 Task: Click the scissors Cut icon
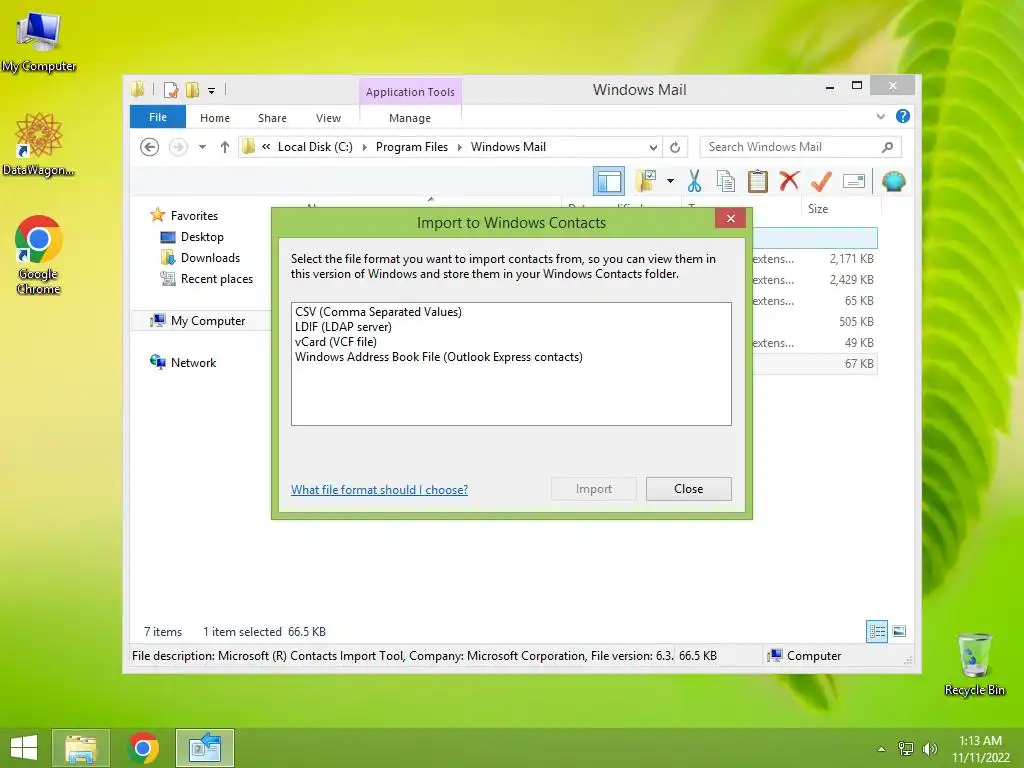pos(694,181)
